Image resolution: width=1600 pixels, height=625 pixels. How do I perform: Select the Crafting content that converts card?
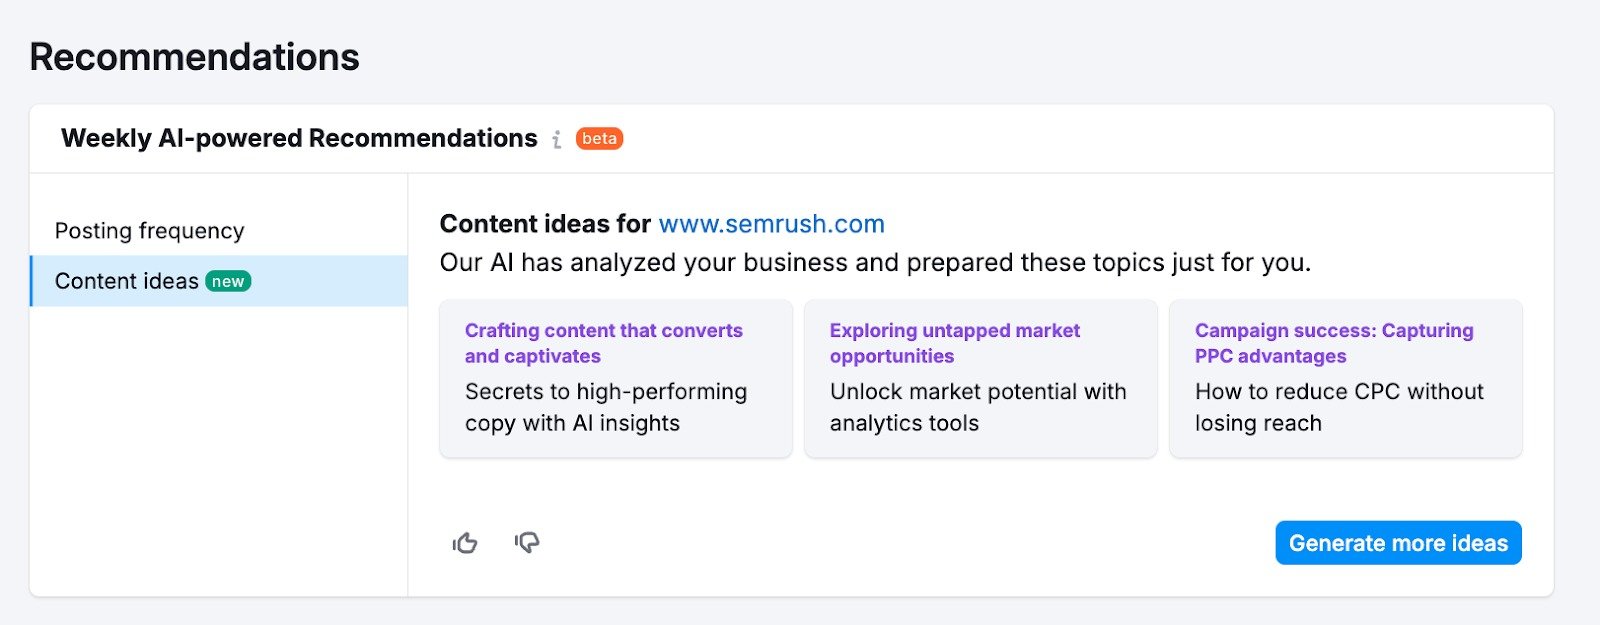pyautogui.click(x=615, y=378)
